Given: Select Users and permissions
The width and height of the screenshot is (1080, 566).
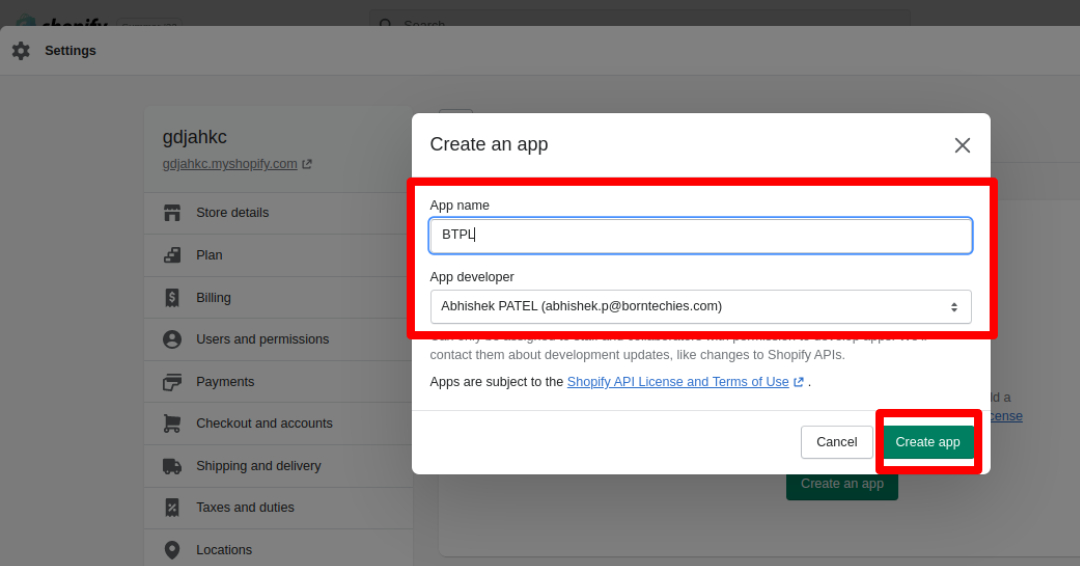Looking at the screenshot, I should coord(278,339).
